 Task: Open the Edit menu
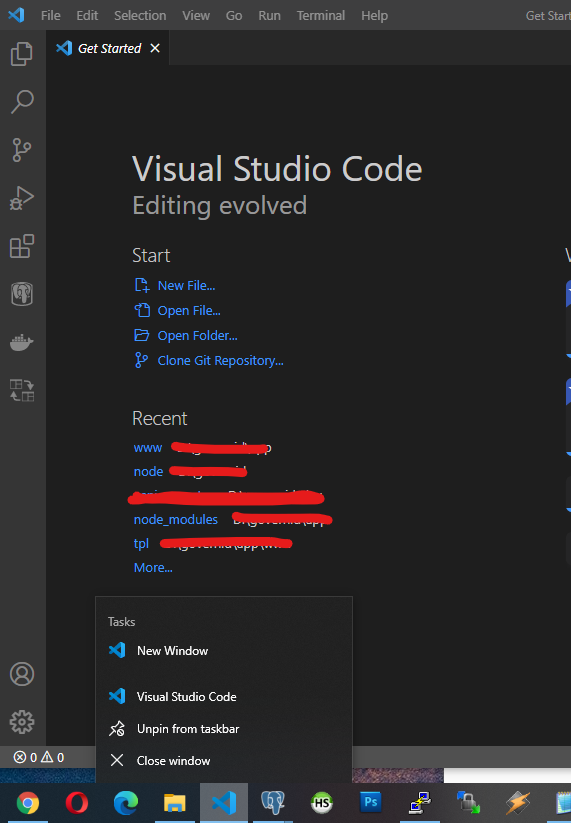pos(87,16)
